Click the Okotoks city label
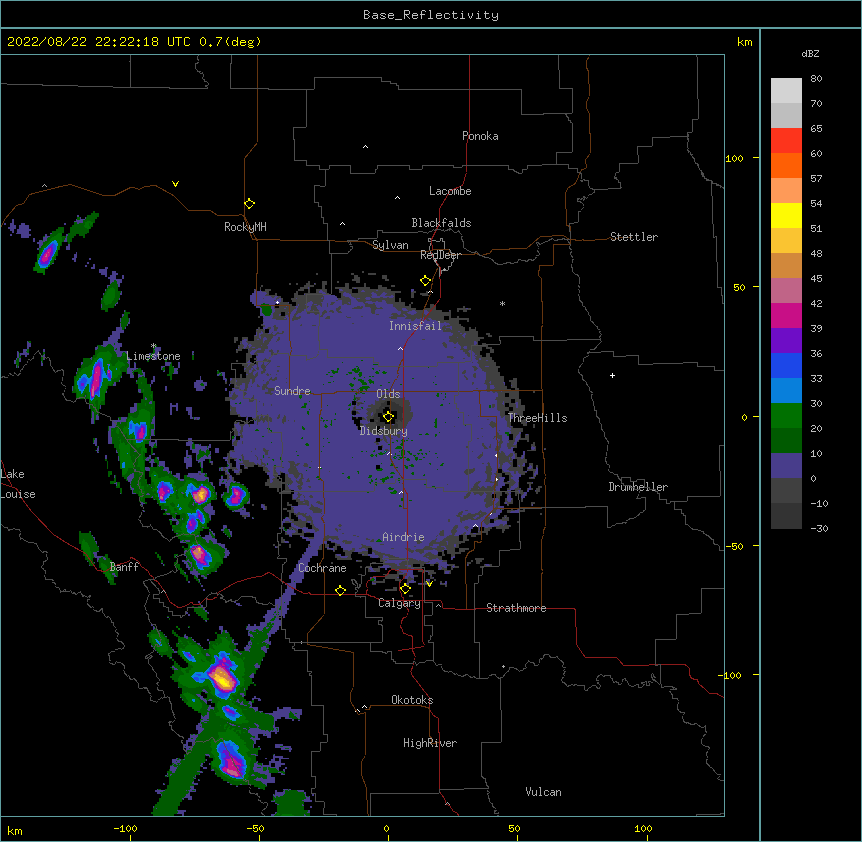 coord(412,700)
